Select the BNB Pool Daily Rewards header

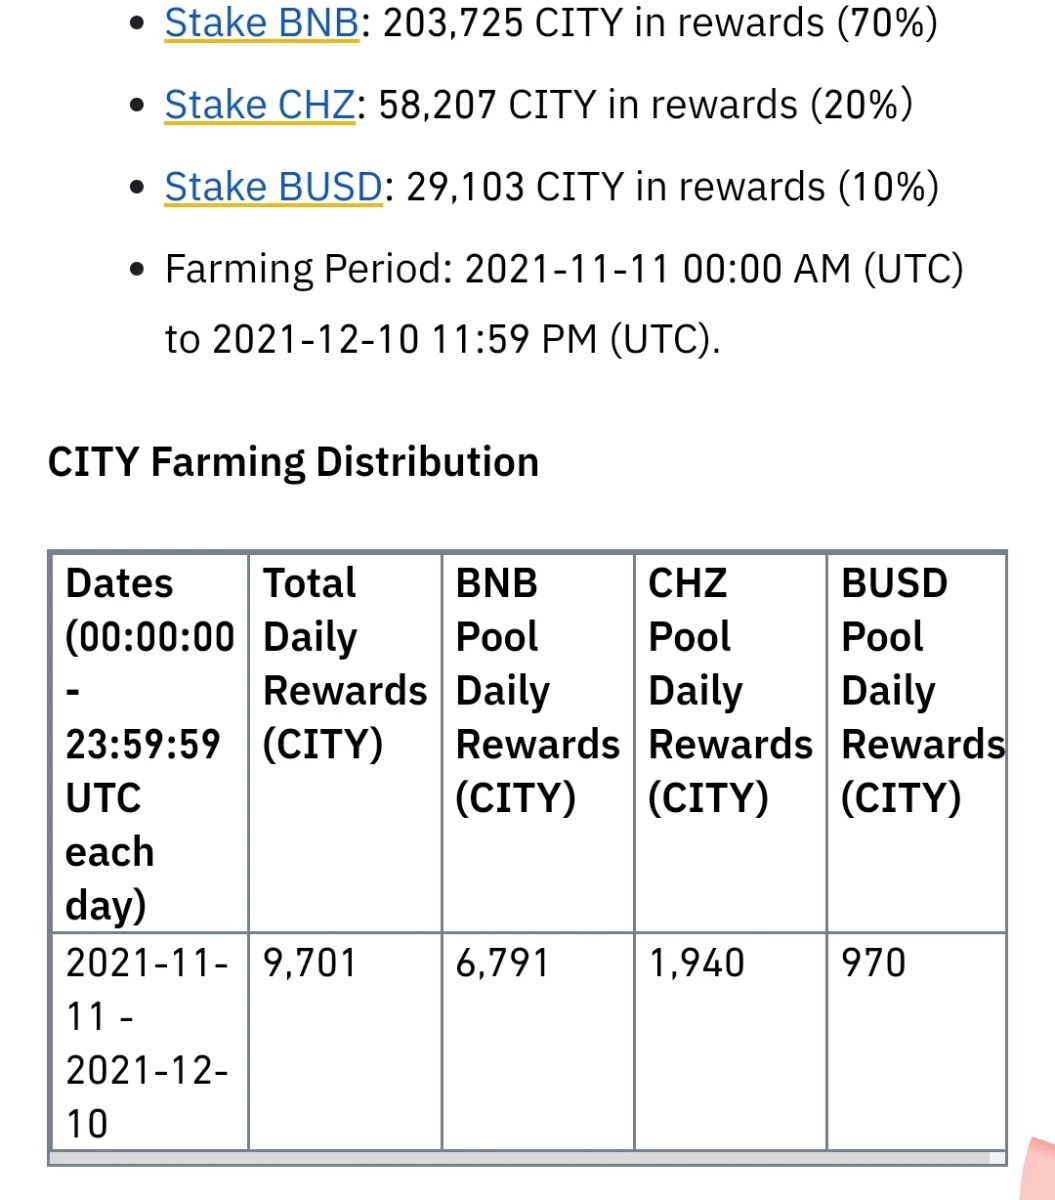point(537,742)
